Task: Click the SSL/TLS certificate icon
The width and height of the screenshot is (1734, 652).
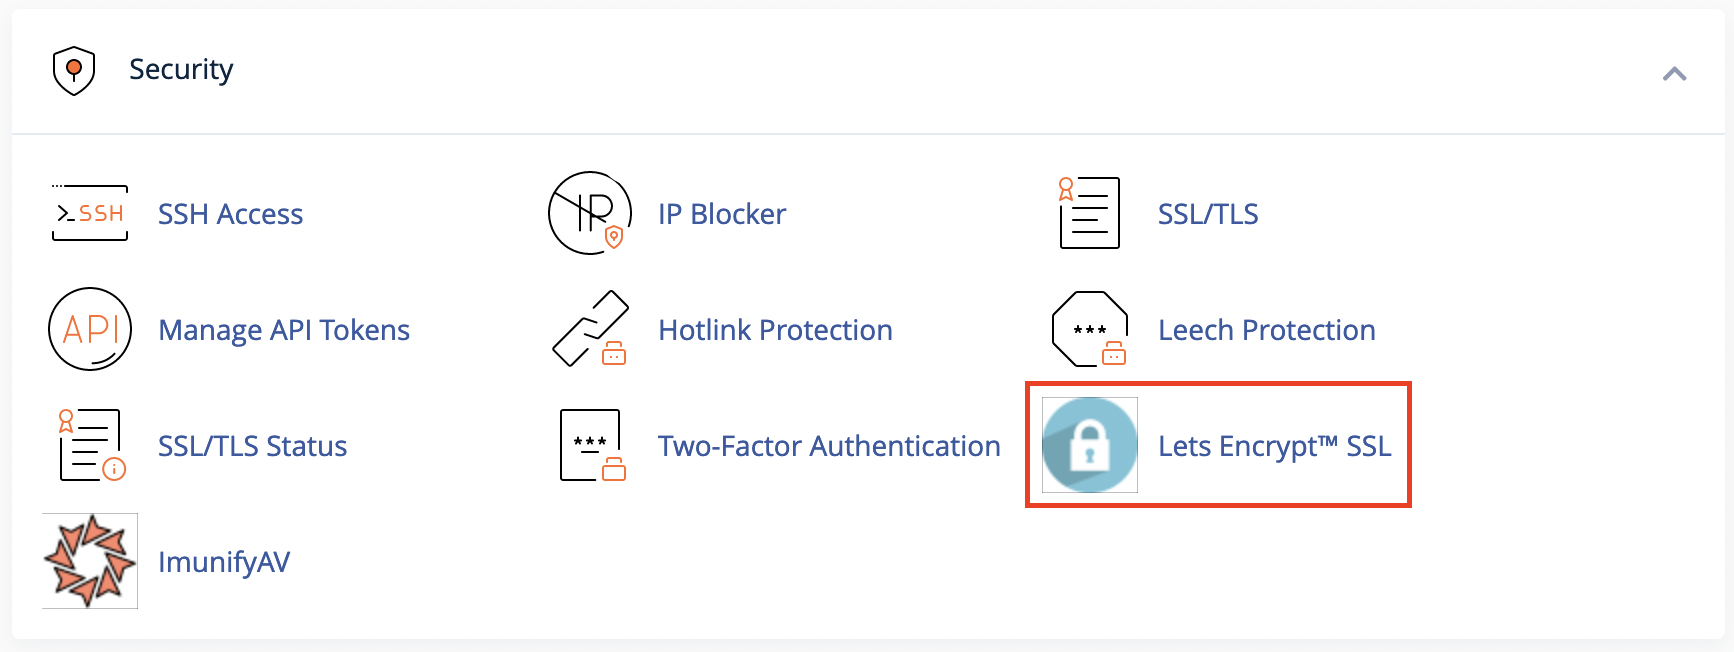Action: (x=1089, y=213)
